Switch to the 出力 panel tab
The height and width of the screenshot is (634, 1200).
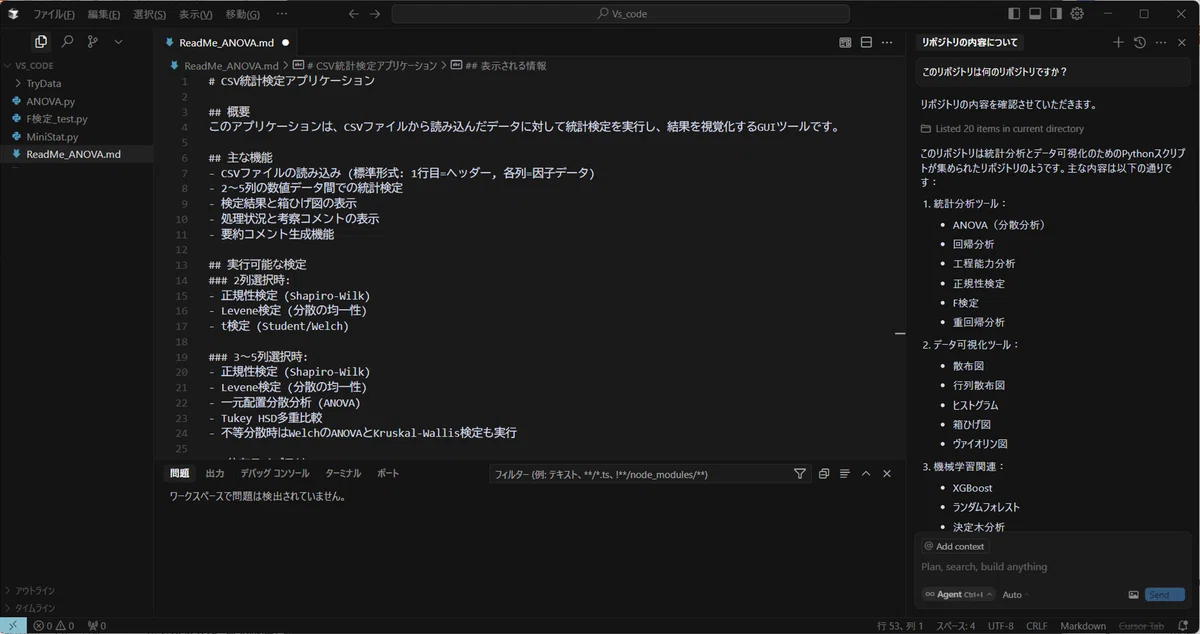click(x=215, y=473)
